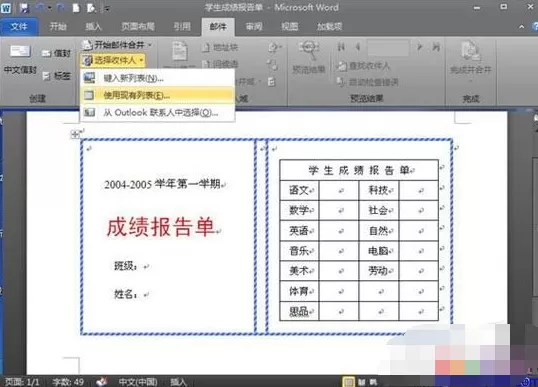
Task: Select Print Layout view button
Action: (349, 382)
